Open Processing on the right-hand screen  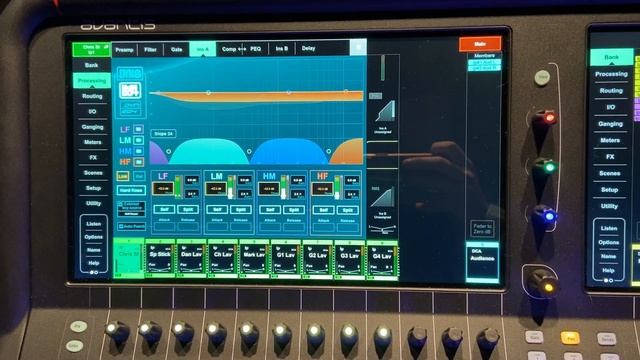(x=611, y=74)
